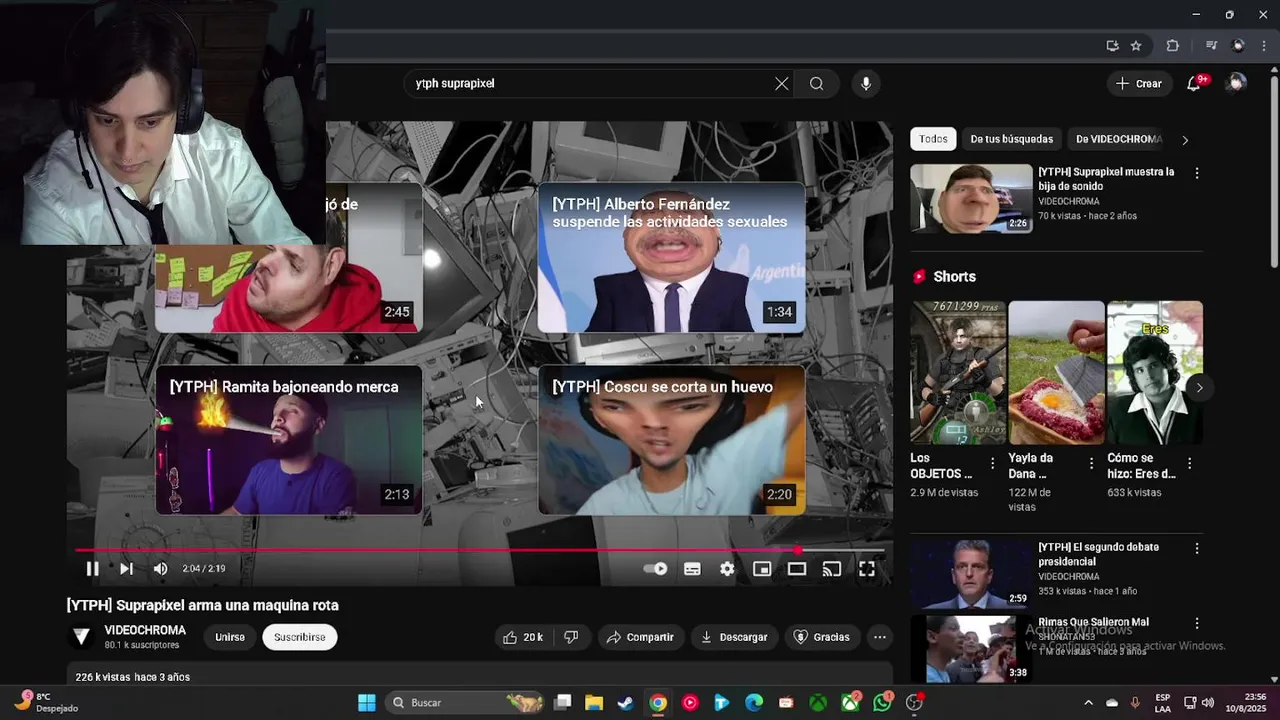
Task: Bookmark page with star icon
Action: (x=1136, y=46)
